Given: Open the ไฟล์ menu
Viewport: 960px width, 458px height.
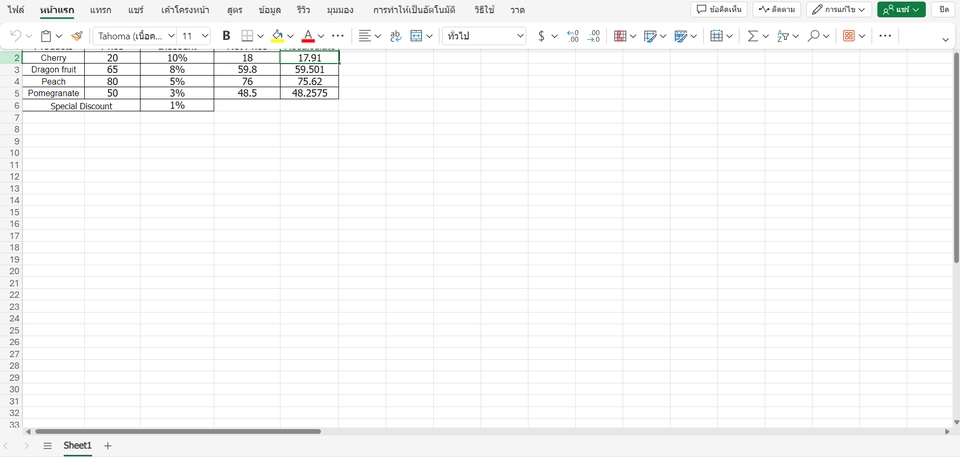Looking at the screenshot, I should [17, 10].
